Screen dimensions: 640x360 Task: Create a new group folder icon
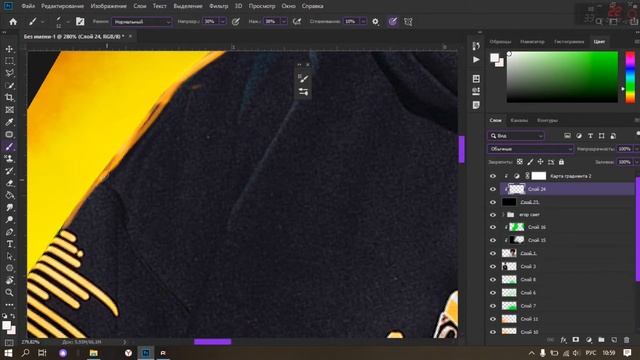point(601,340)
